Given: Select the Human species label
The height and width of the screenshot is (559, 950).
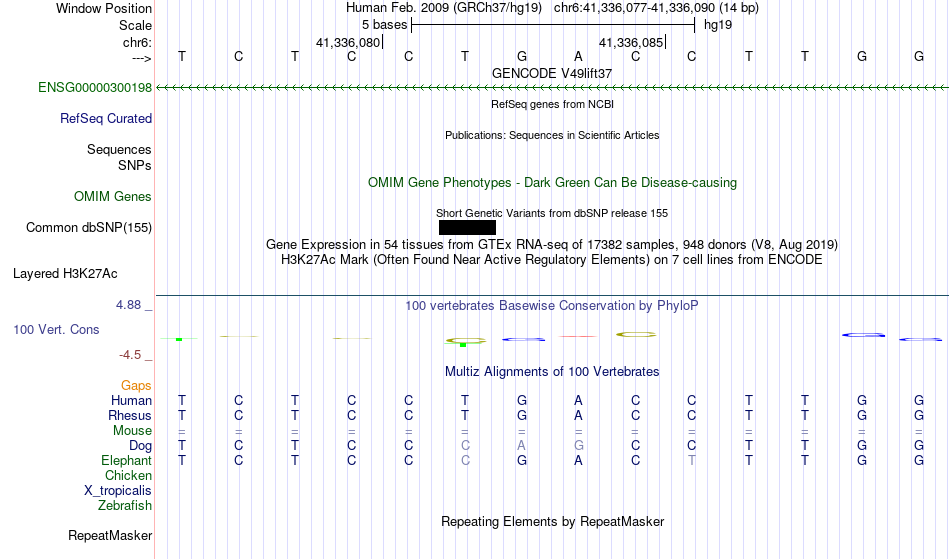Looking at the screenshot, I should (131, 400).
